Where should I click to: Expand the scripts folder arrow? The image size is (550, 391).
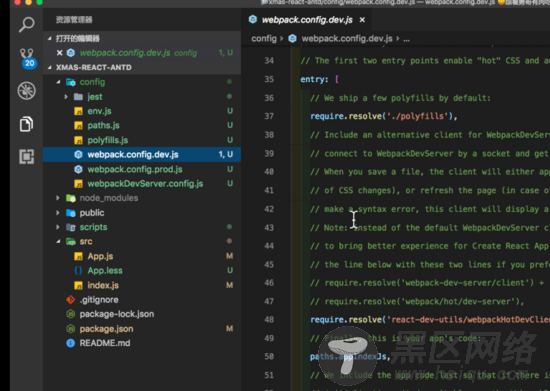coord(58,227)
